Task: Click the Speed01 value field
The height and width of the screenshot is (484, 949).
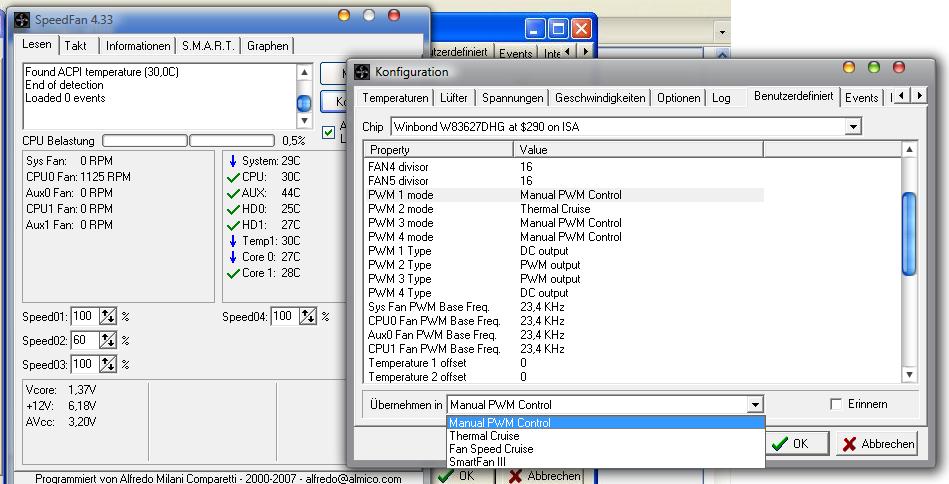Action: tap(85, 316)
